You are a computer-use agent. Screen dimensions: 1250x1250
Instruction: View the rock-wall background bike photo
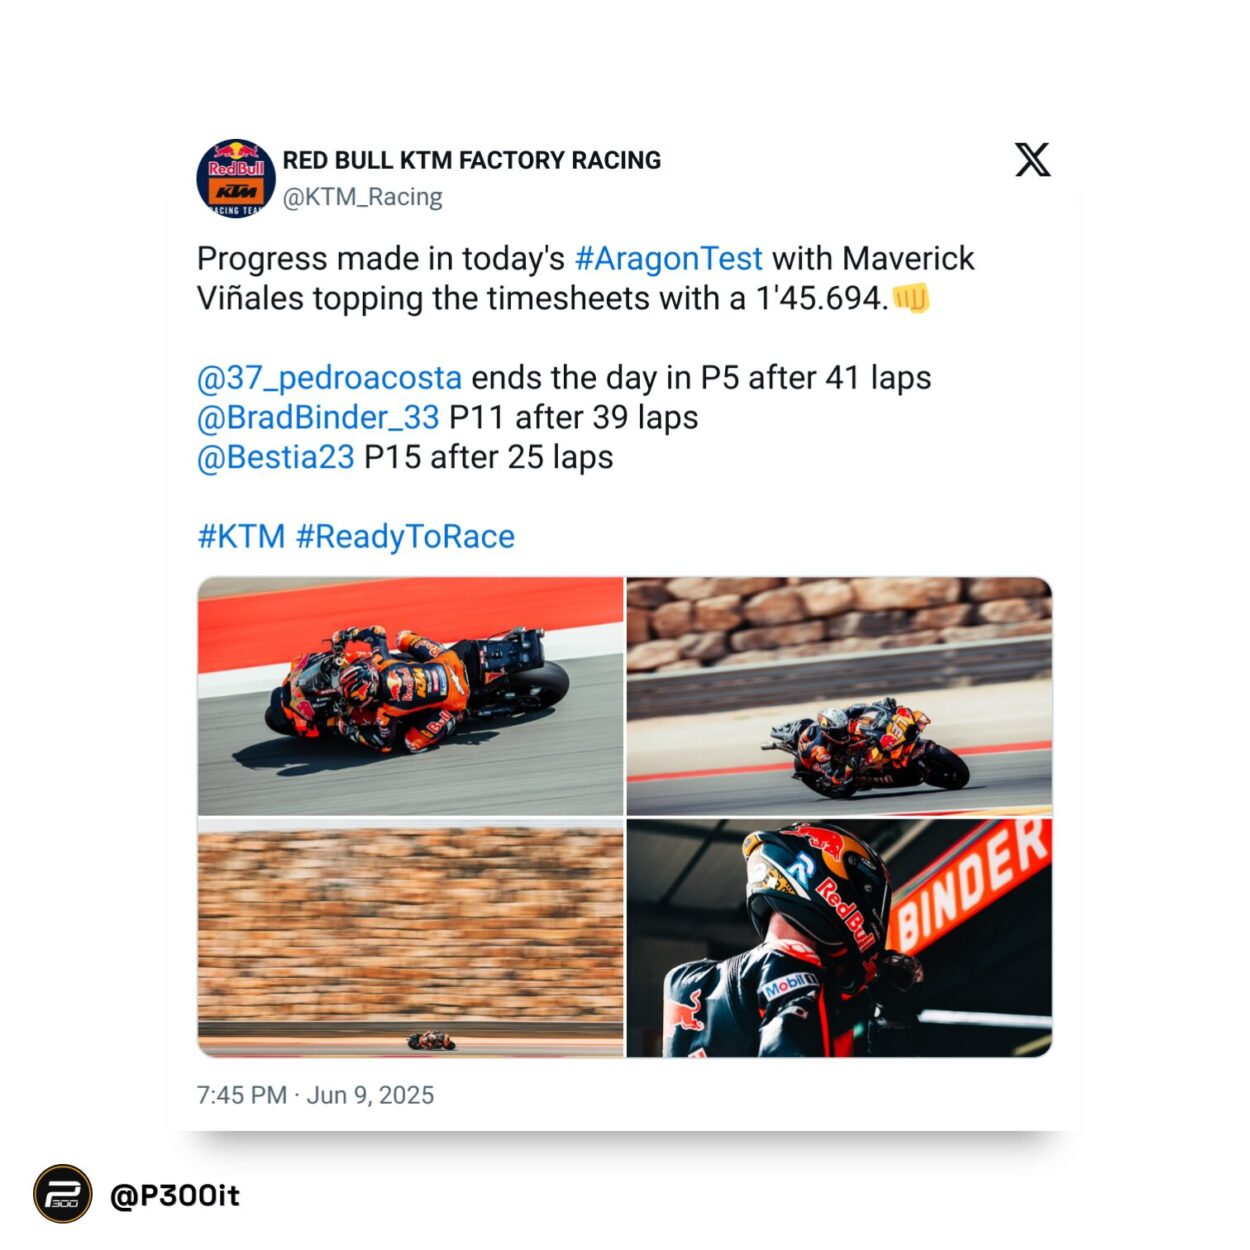click(x=839, y=696)
